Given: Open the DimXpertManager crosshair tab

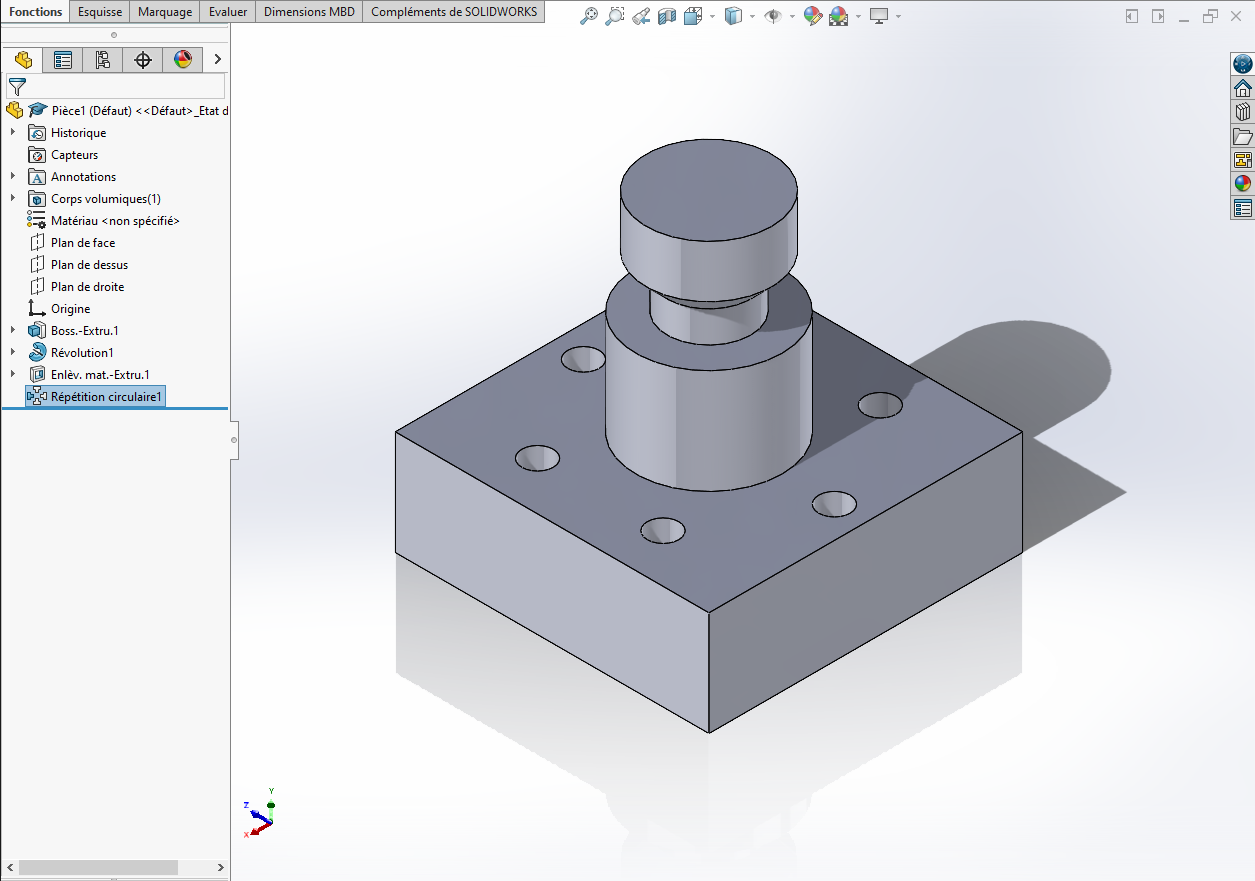Looking at the screenshot, I should point(143,60).
